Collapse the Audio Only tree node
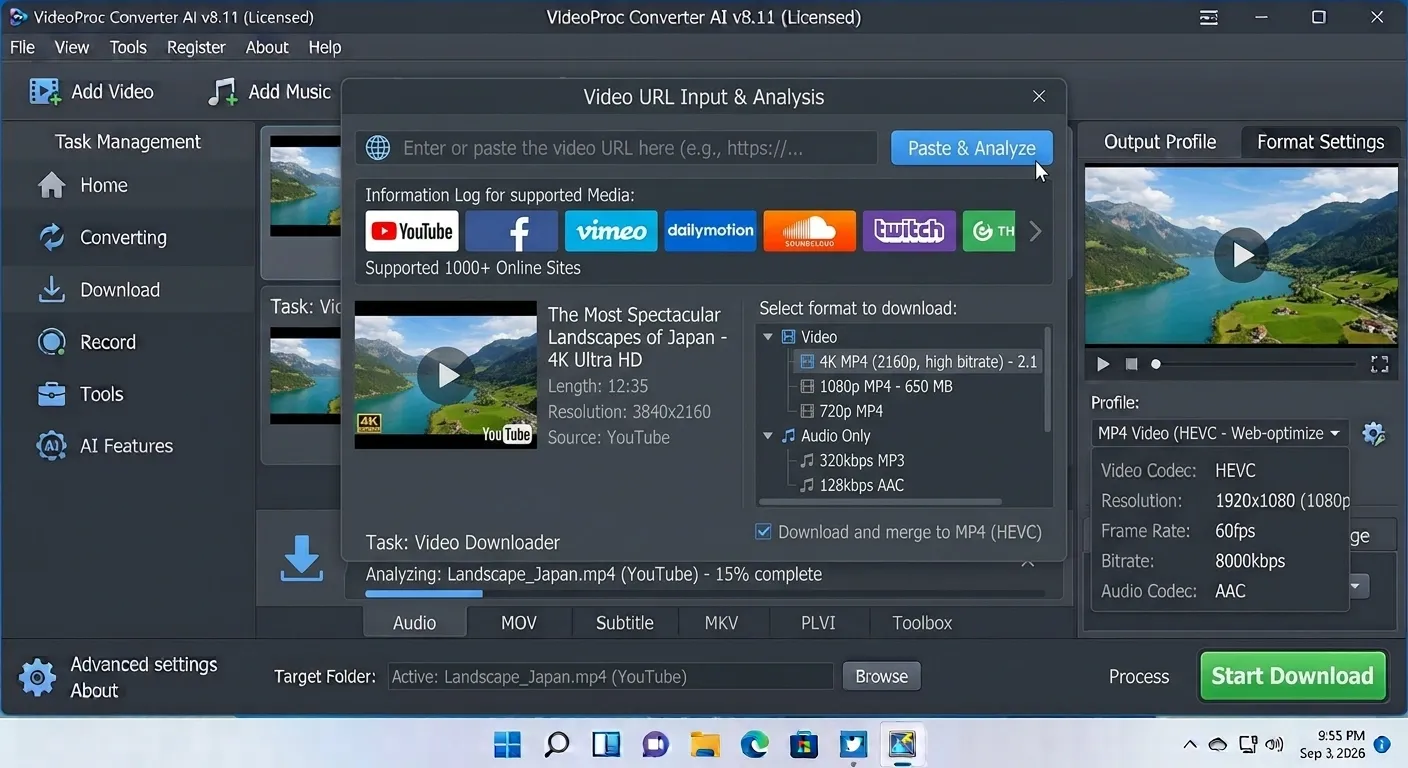This screenshot has width=1408, height=768. [x=768, y=436]
